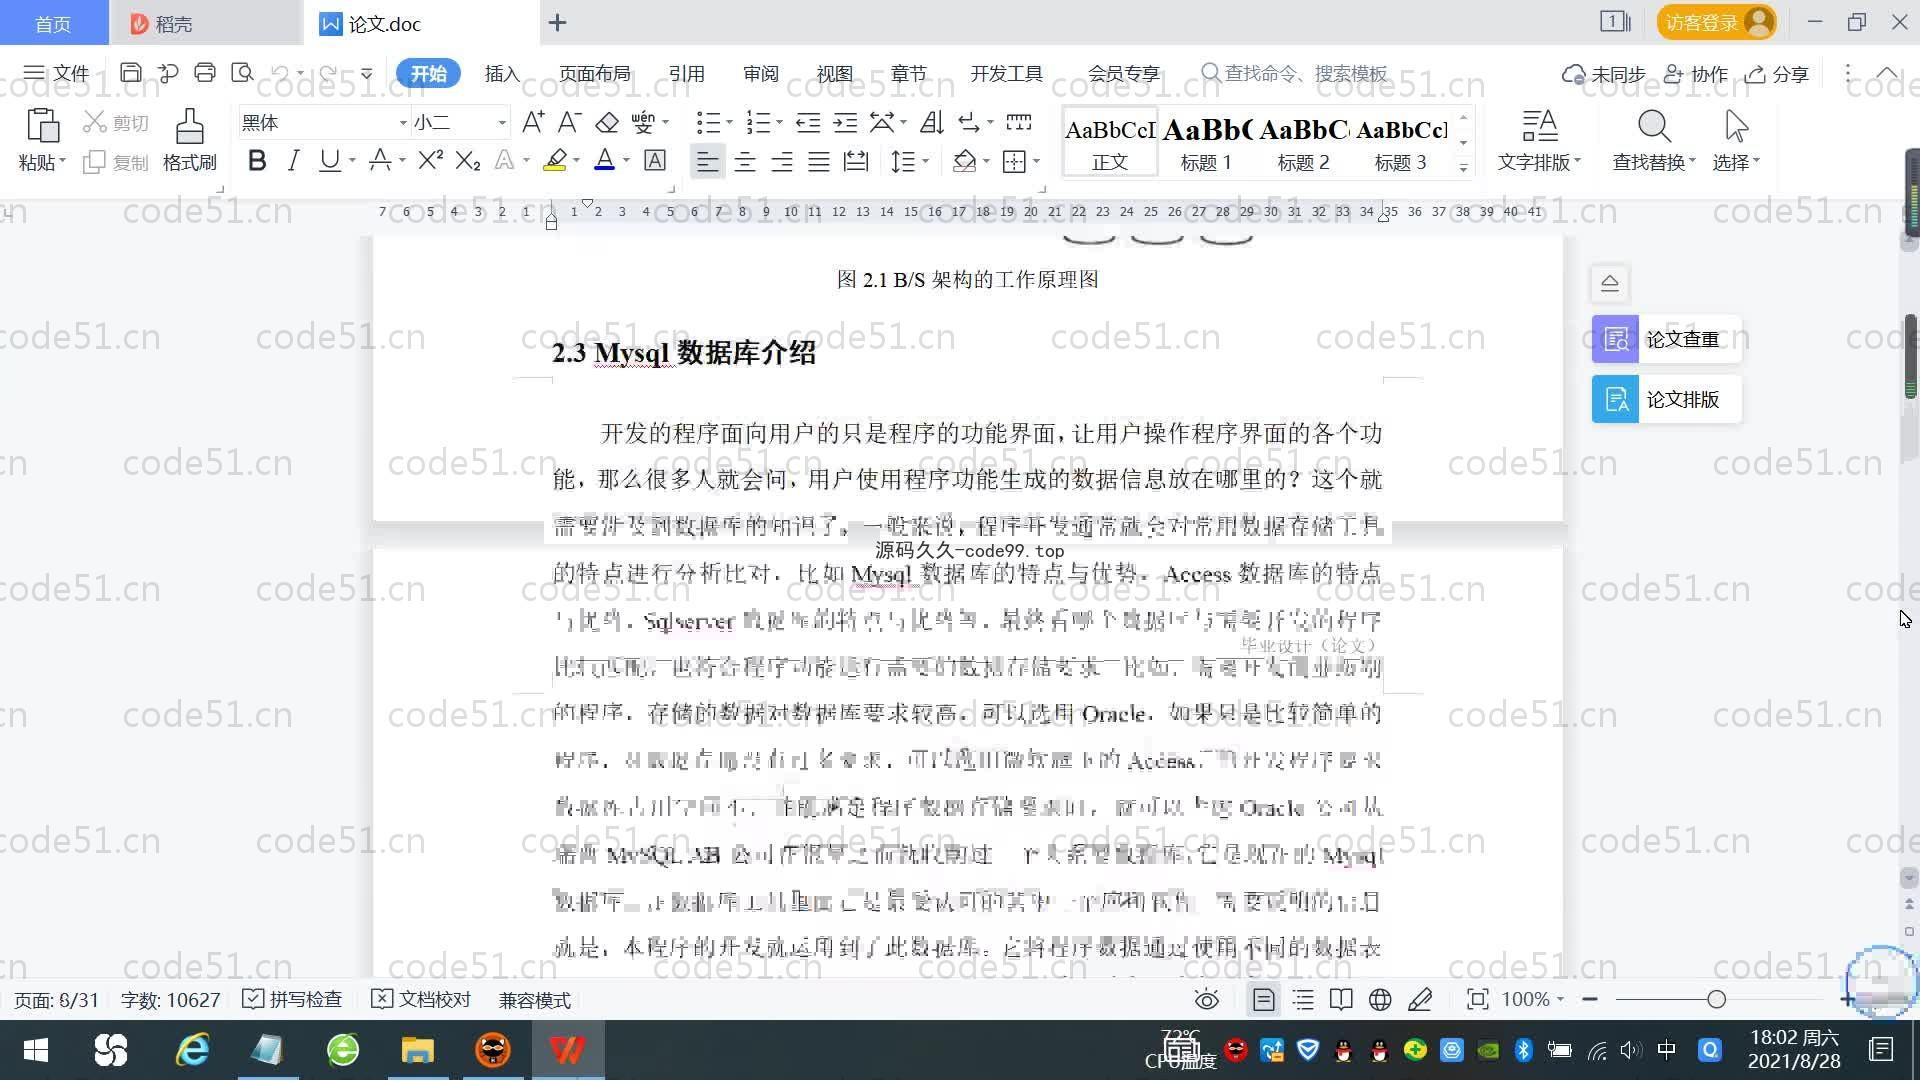Toggle eye protection mode icon
This screenshot has height=1080, width=1920.
click(1207, 999)
